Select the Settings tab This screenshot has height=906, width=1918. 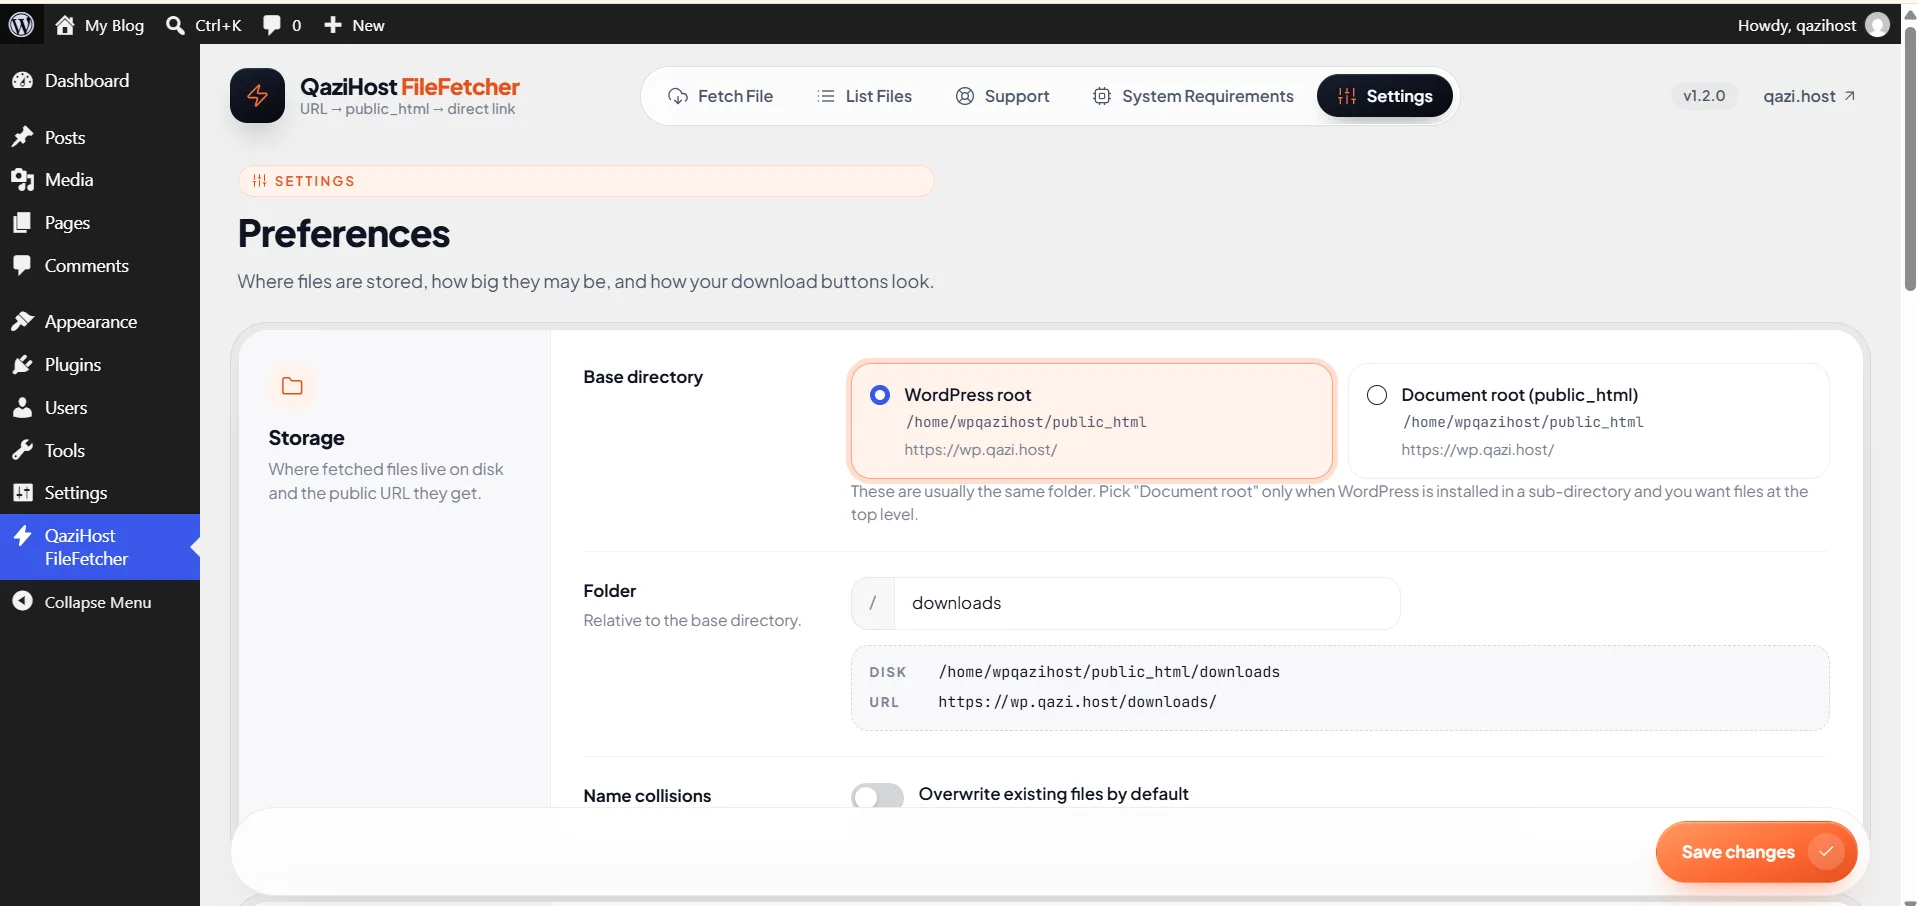point(1385,96)
